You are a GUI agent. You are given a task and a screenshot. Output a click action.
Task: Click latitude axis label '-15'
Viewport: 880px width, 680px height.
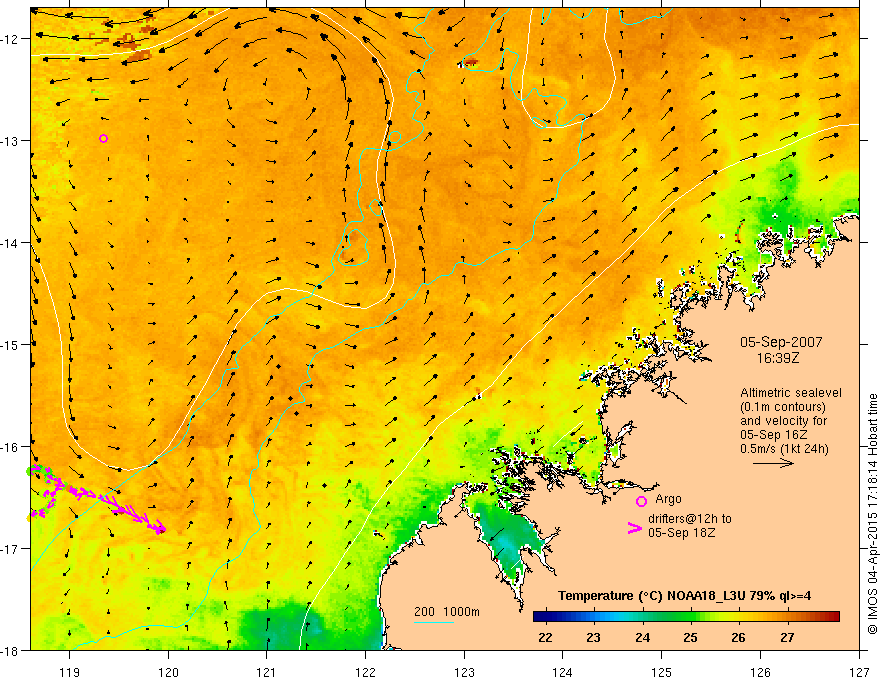(11, 344)
